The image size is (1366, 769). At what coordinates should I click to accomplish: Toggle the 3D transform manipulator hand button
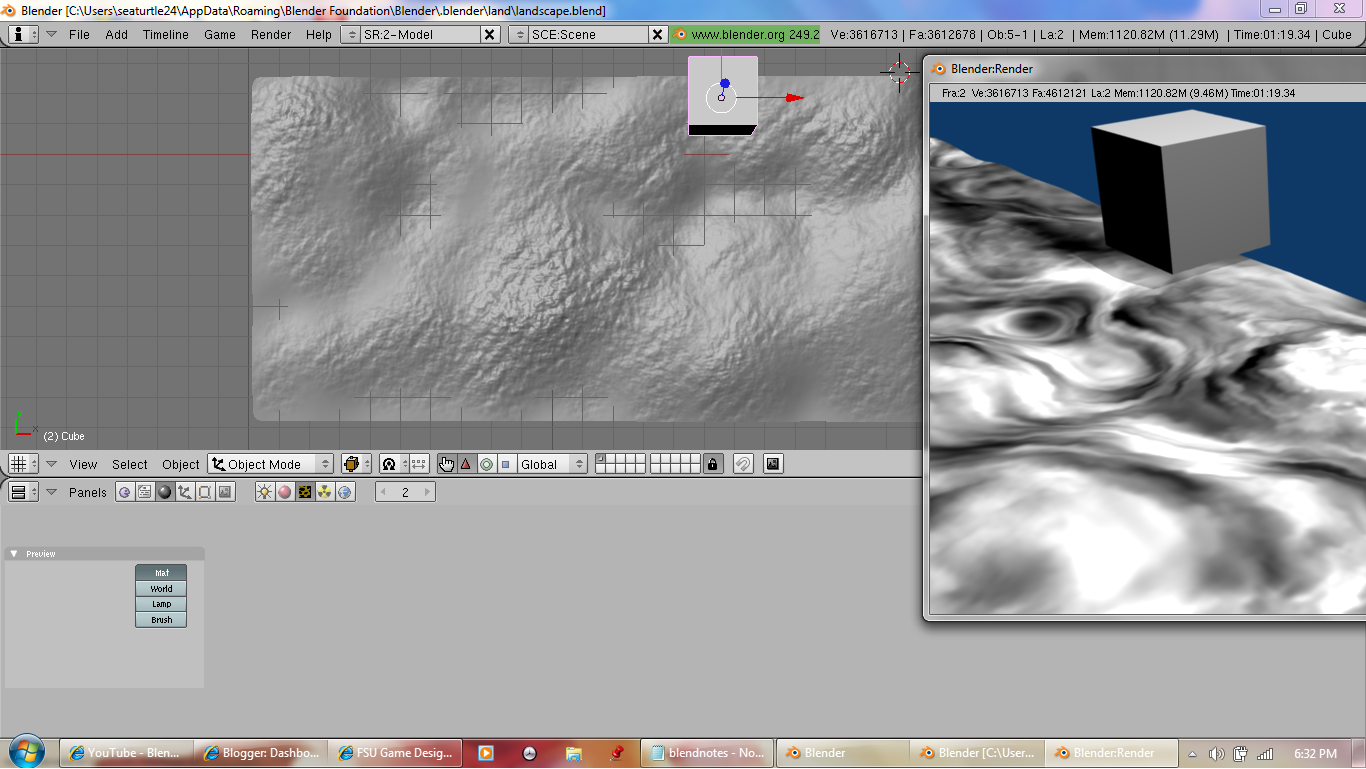[446, 464]
